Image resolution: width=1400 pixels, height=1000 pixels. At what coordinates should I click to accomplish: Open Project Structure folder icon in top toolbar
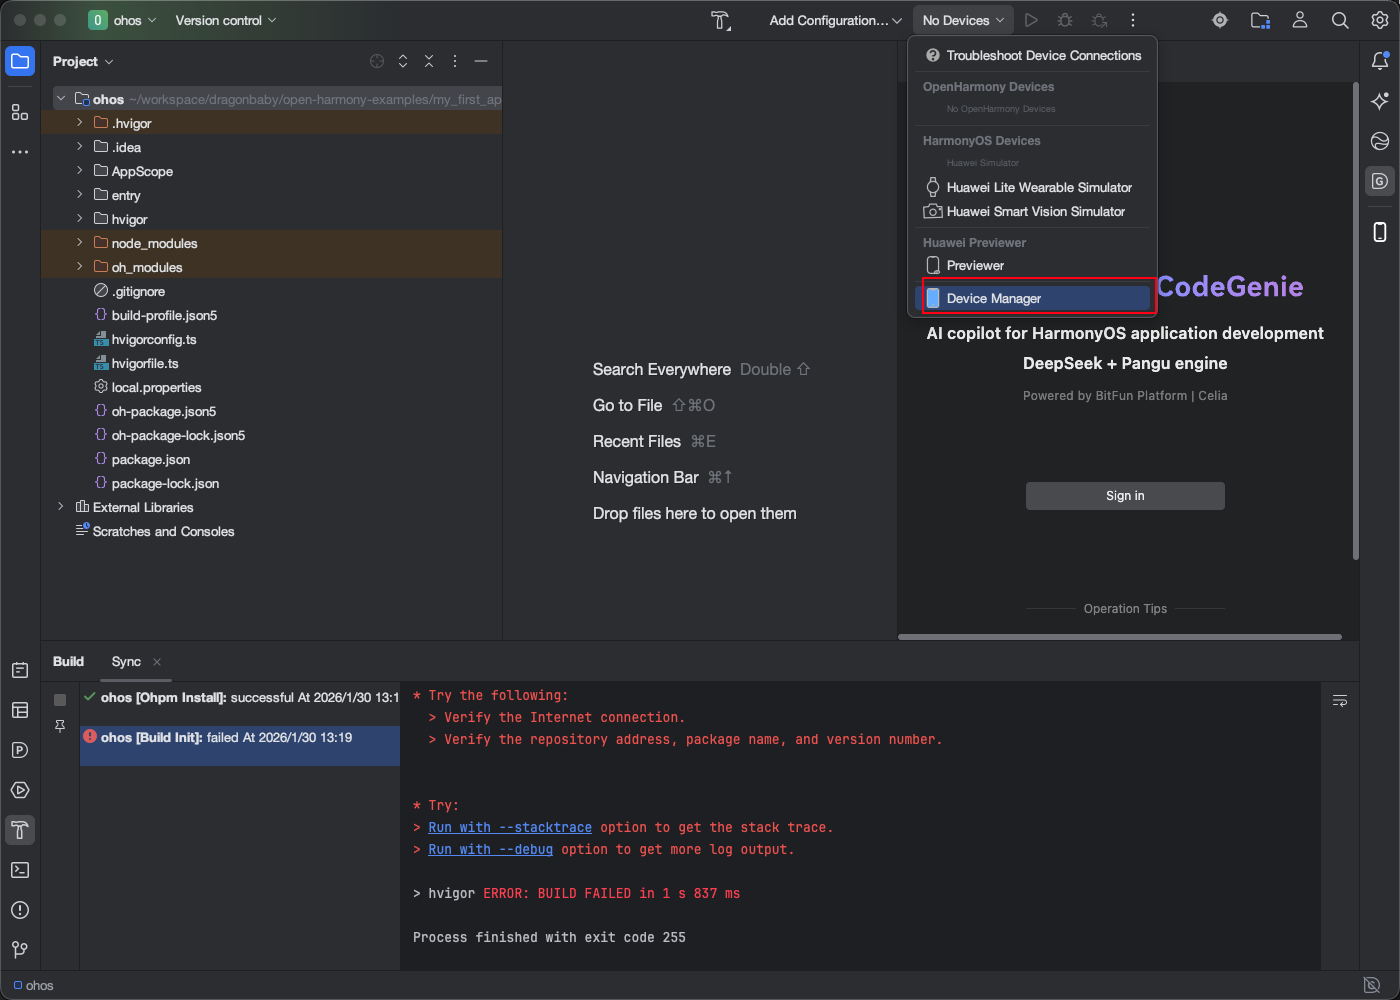pyautogui.click(x=1260, y=20)
